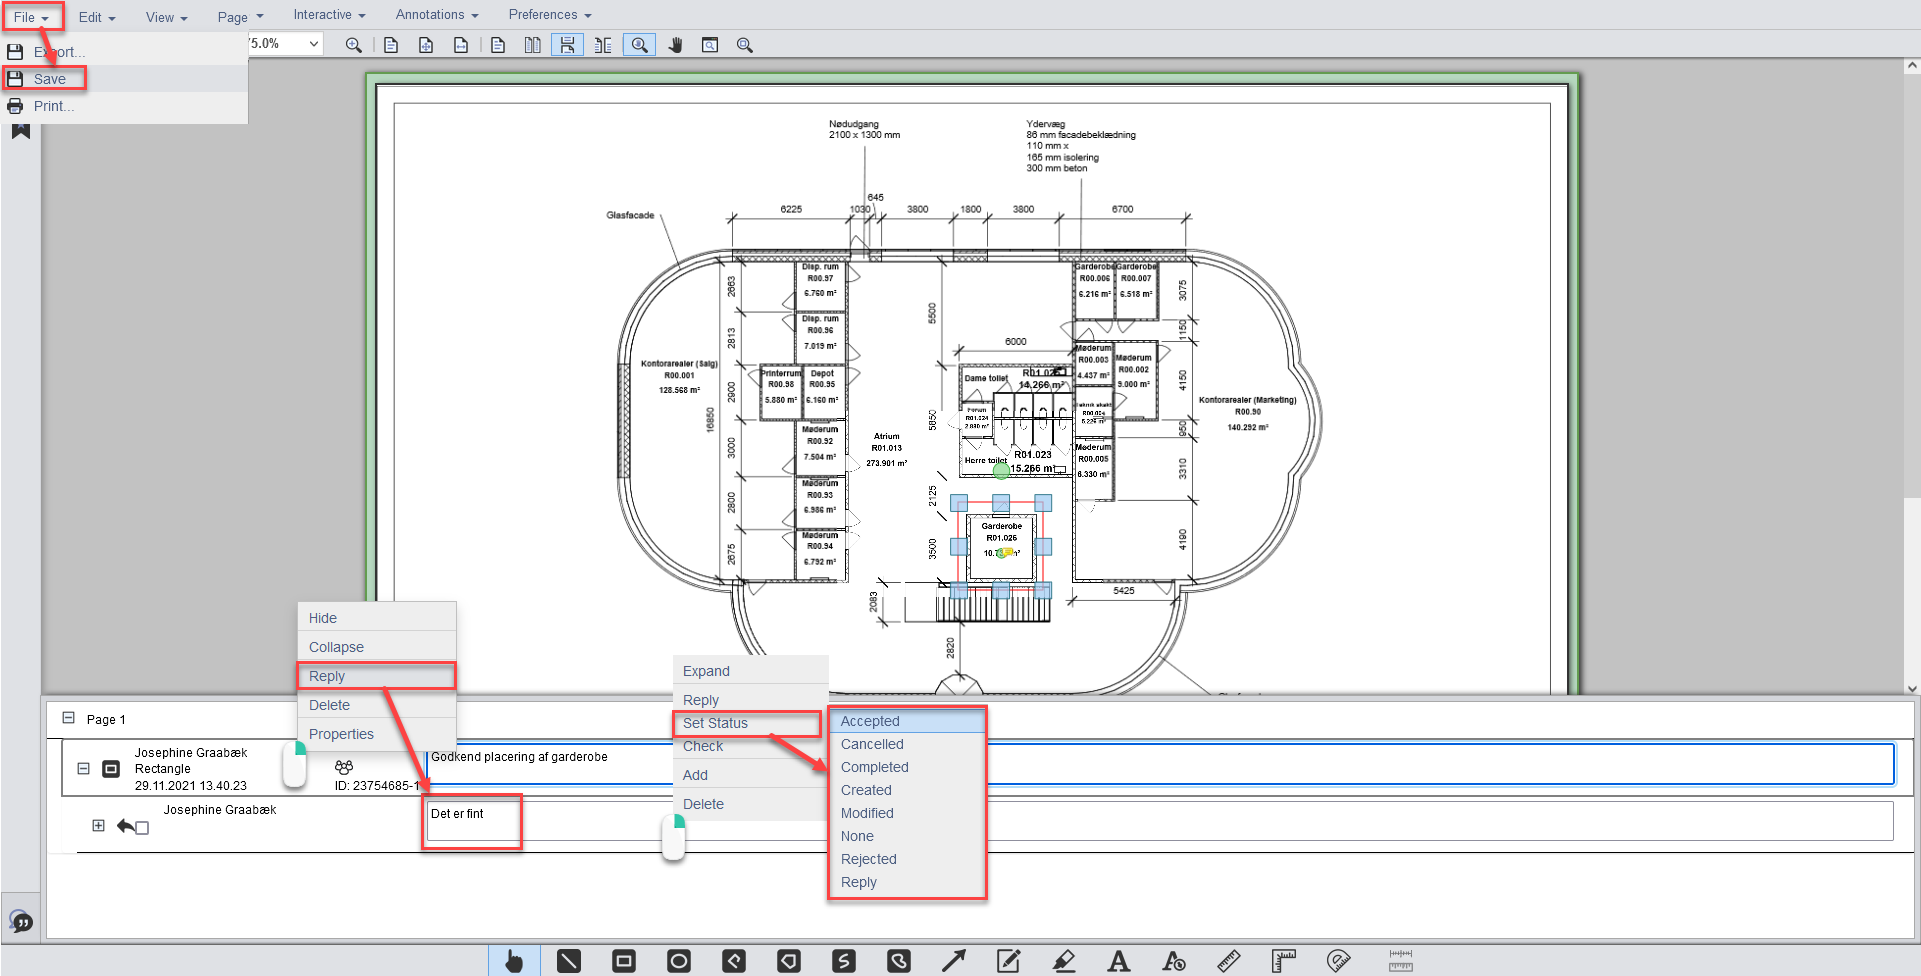Activate the Highlighter tool

1064,961
